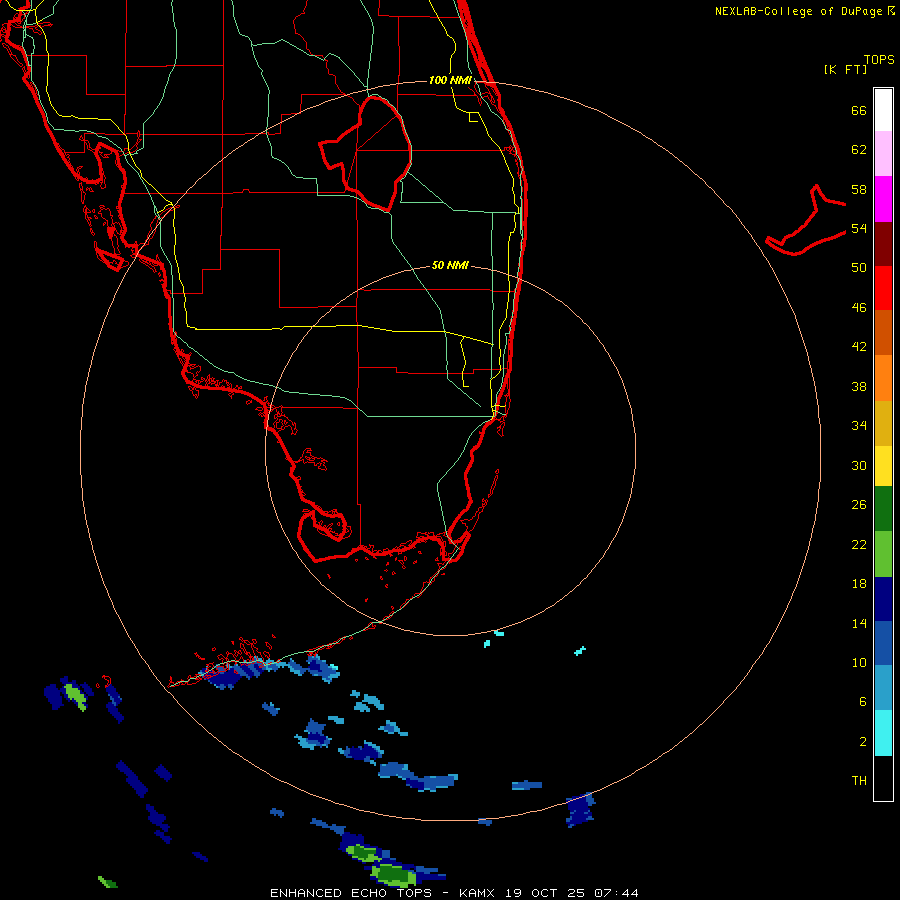Click the 50 NMI range ring label
Image resolution: width=900 pixels, height=900 pixels.
click(x=450, y=265)
